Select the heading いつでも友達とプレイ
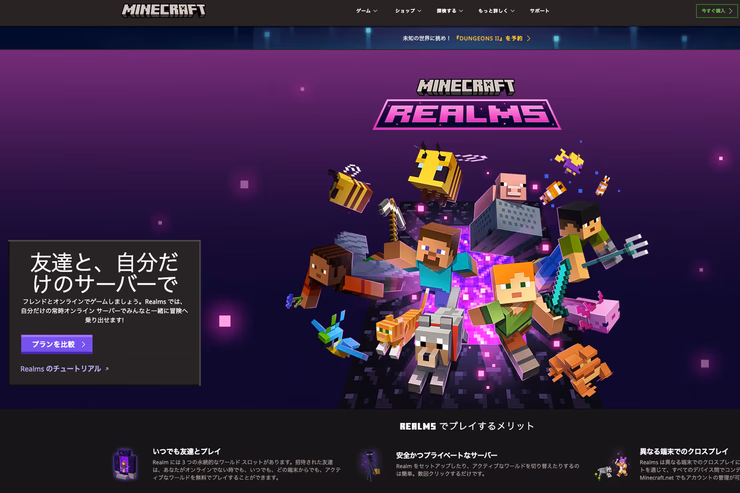 tap(186, 451)
